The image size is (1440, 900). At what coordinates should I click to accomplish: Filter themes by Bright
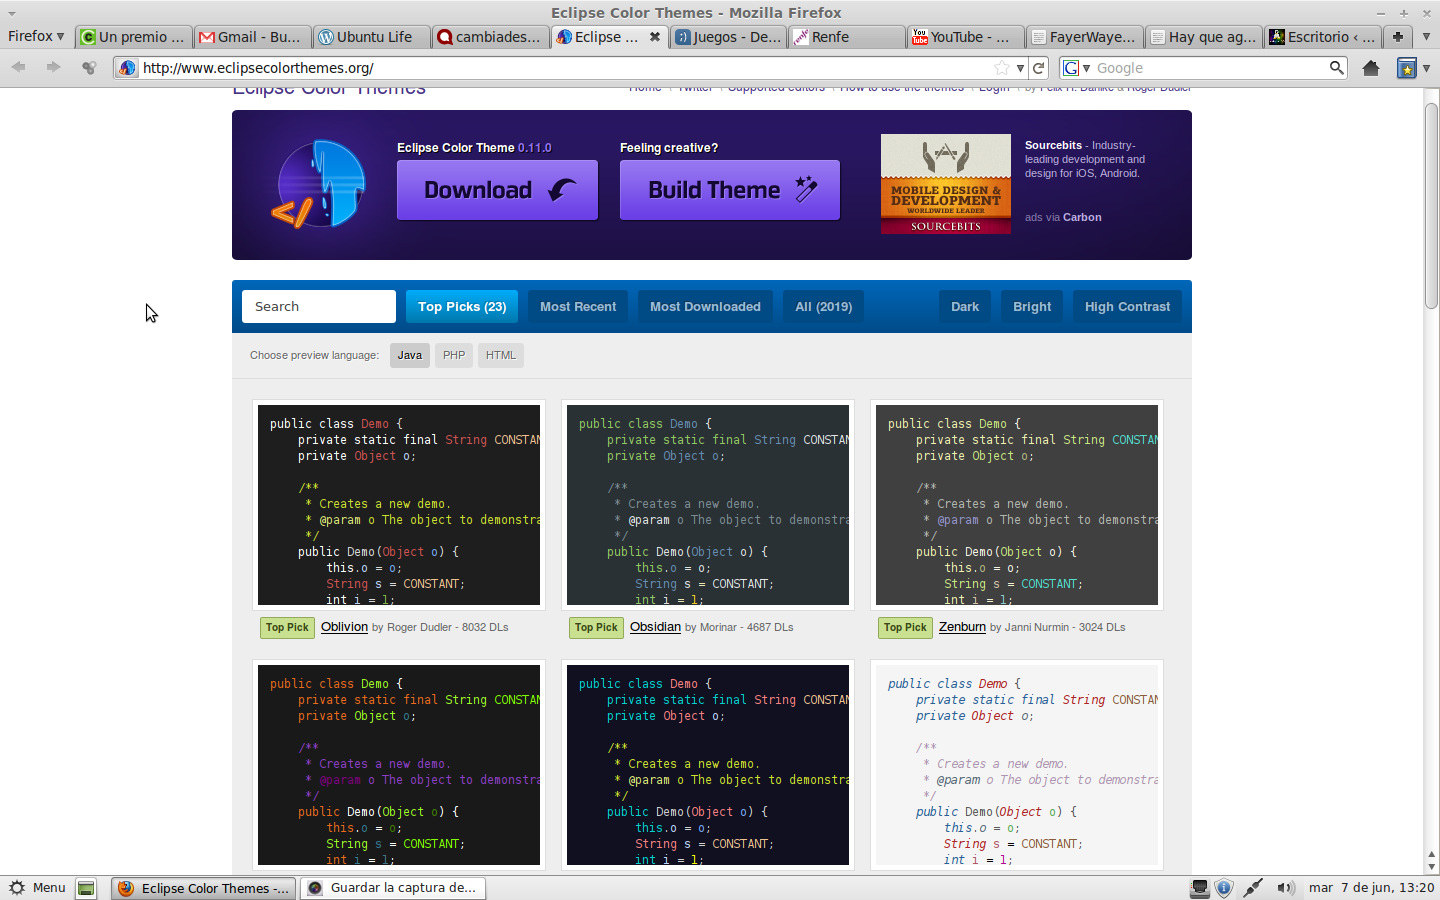click(1032, 307)
